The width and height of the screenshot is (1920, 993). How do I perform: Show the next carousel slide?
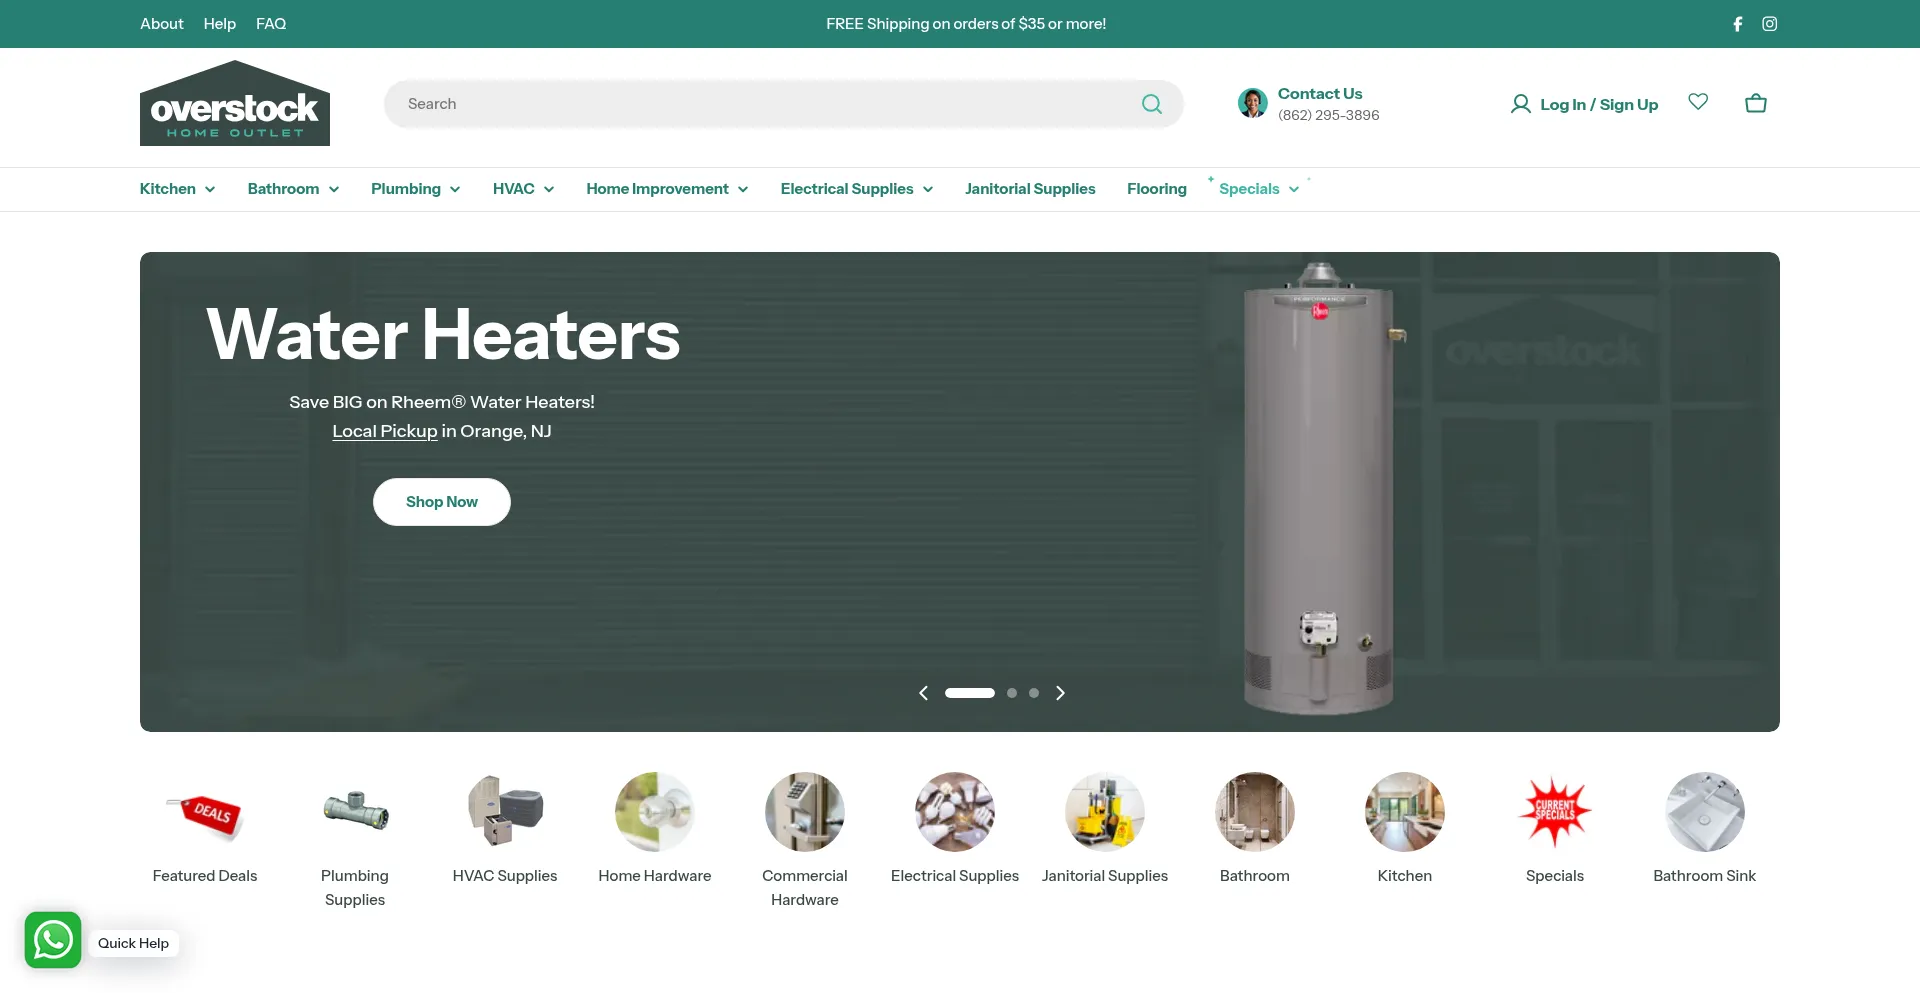pyautogui.click(x=1061, y=693)
